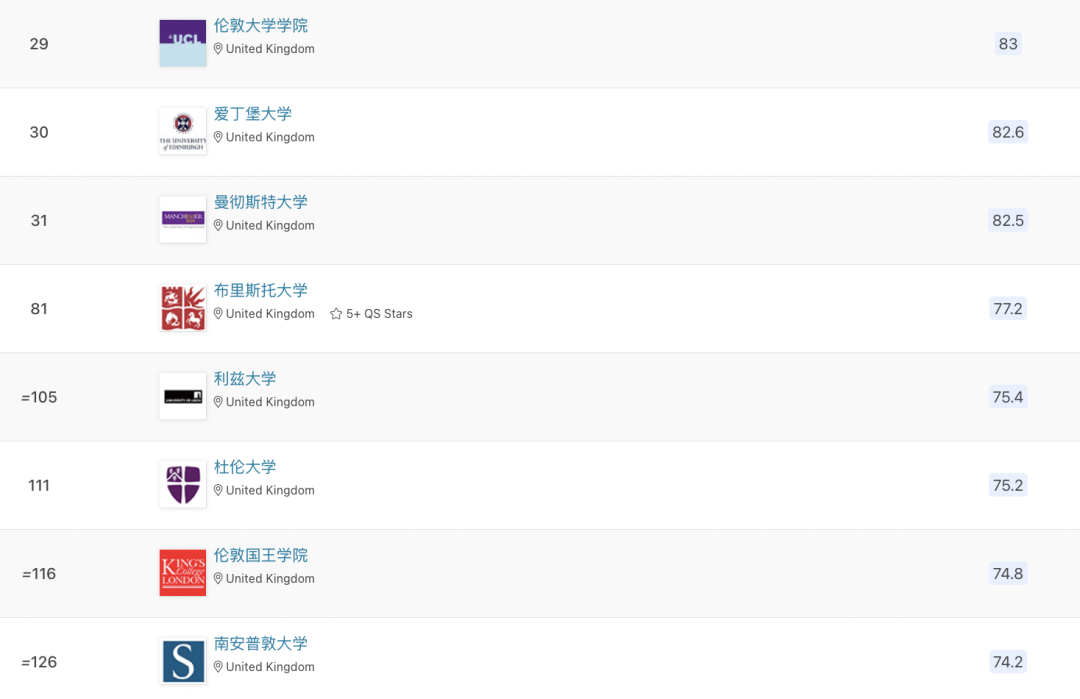Click the QS Stars star icon for 布里斯托大学

(336, 314)
